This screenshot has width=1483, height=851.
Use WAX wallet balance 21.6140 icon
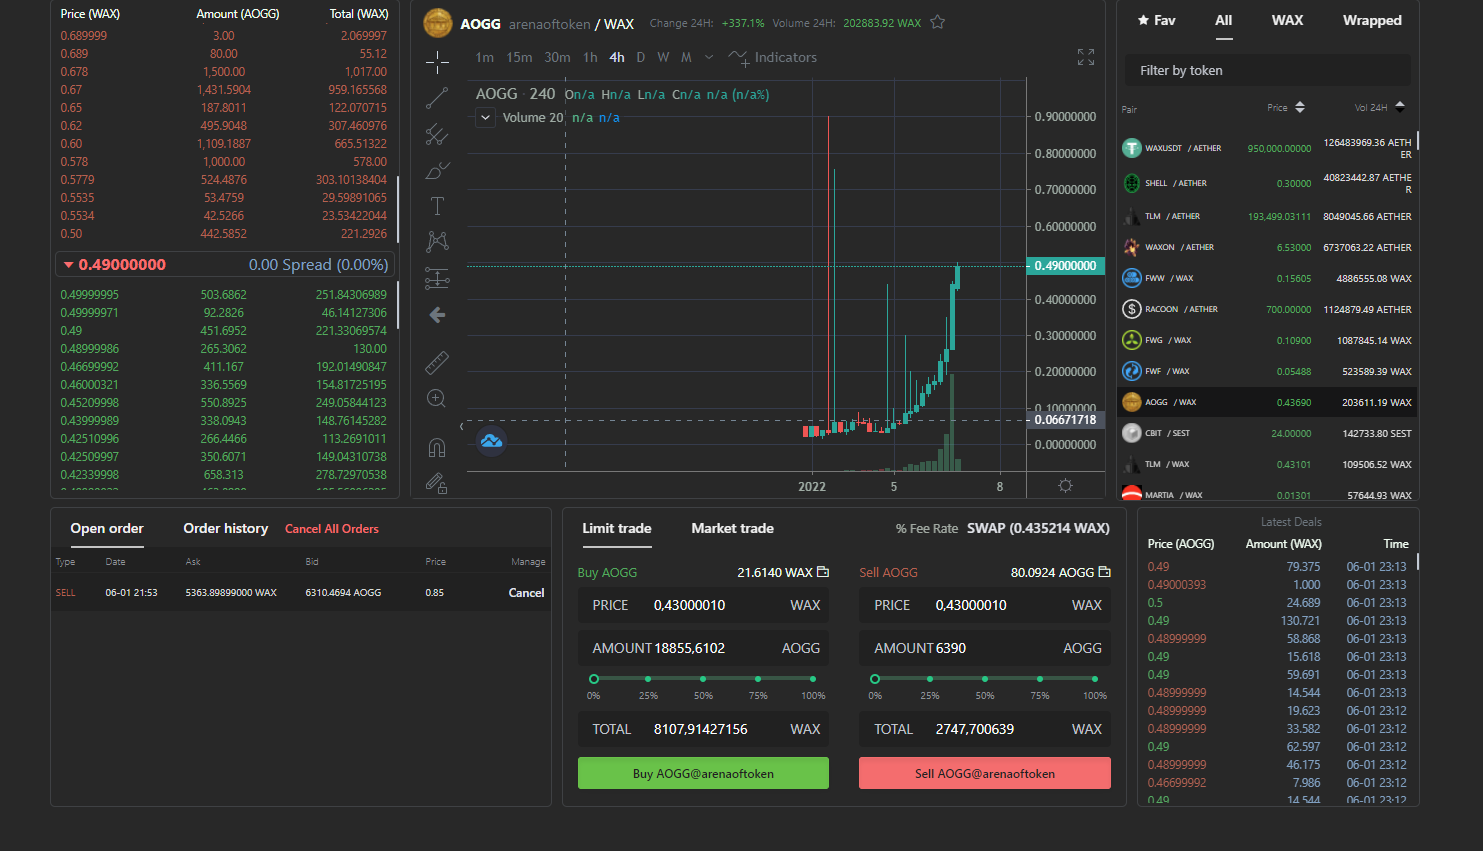tap(823, 572)
